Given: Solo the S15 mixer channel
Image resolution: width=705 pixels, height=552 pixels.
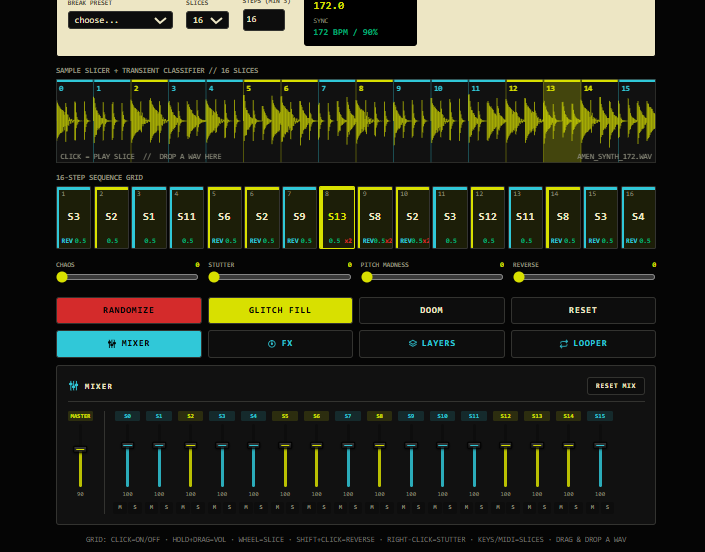Looking at the screenshot, I should (607, 507).
